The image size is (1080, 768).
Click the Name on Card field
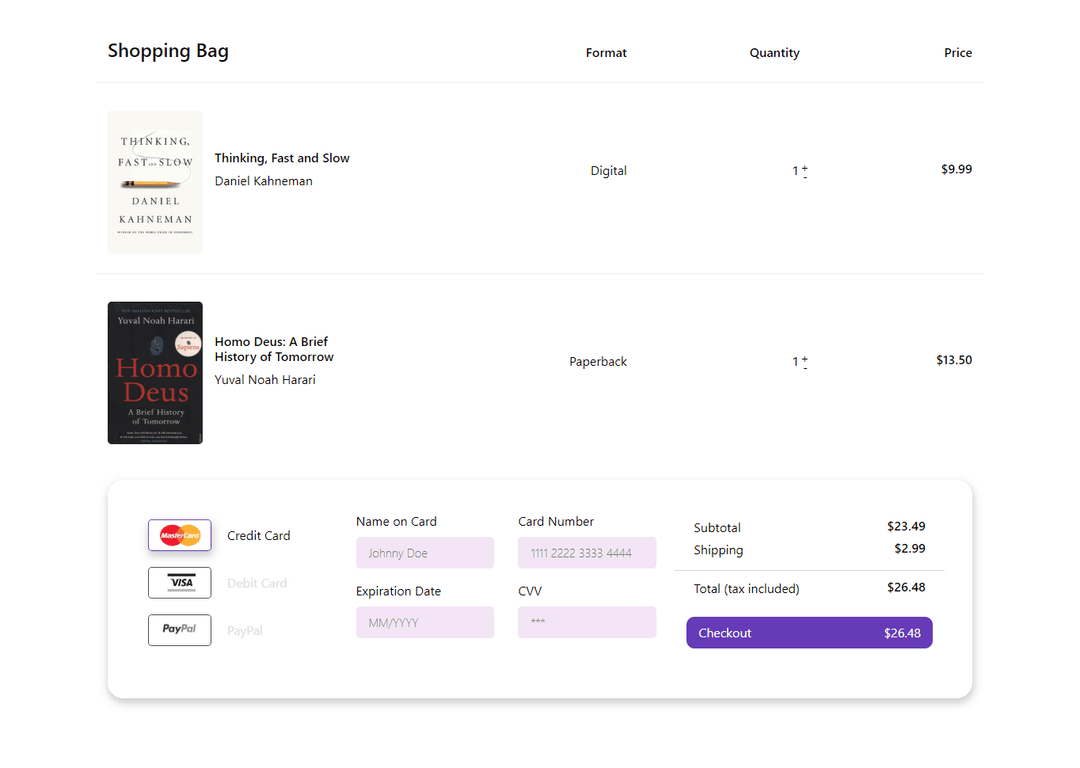pyautogui.click(x=425, y=552)
